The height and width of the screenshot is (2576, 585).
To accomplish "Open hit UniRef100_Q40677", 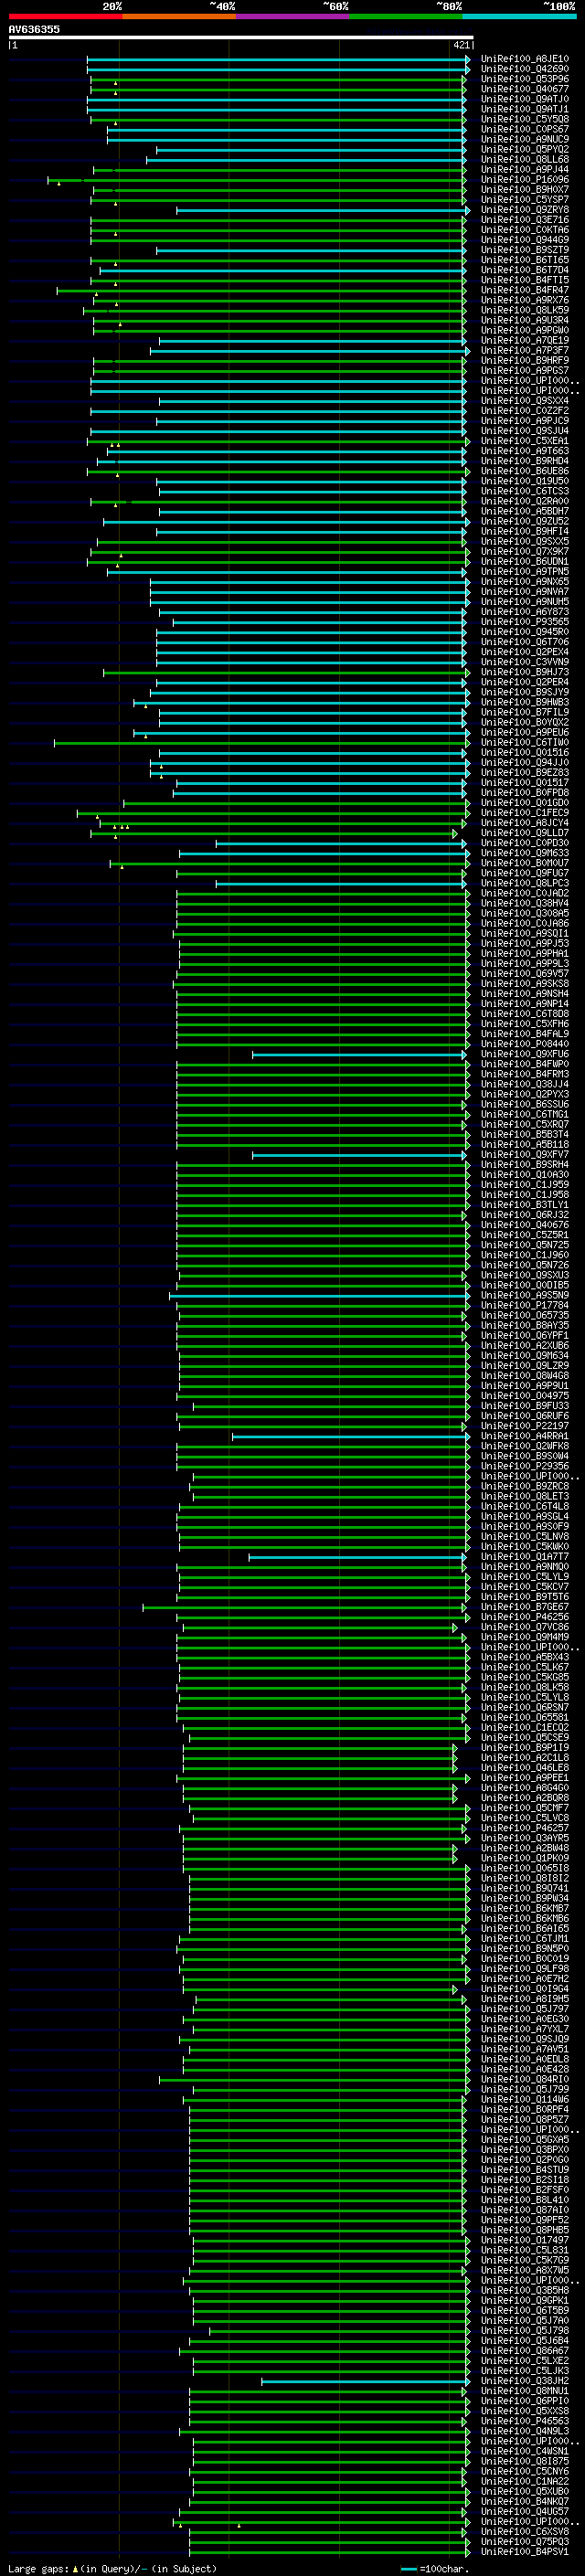I will point(524,89).
